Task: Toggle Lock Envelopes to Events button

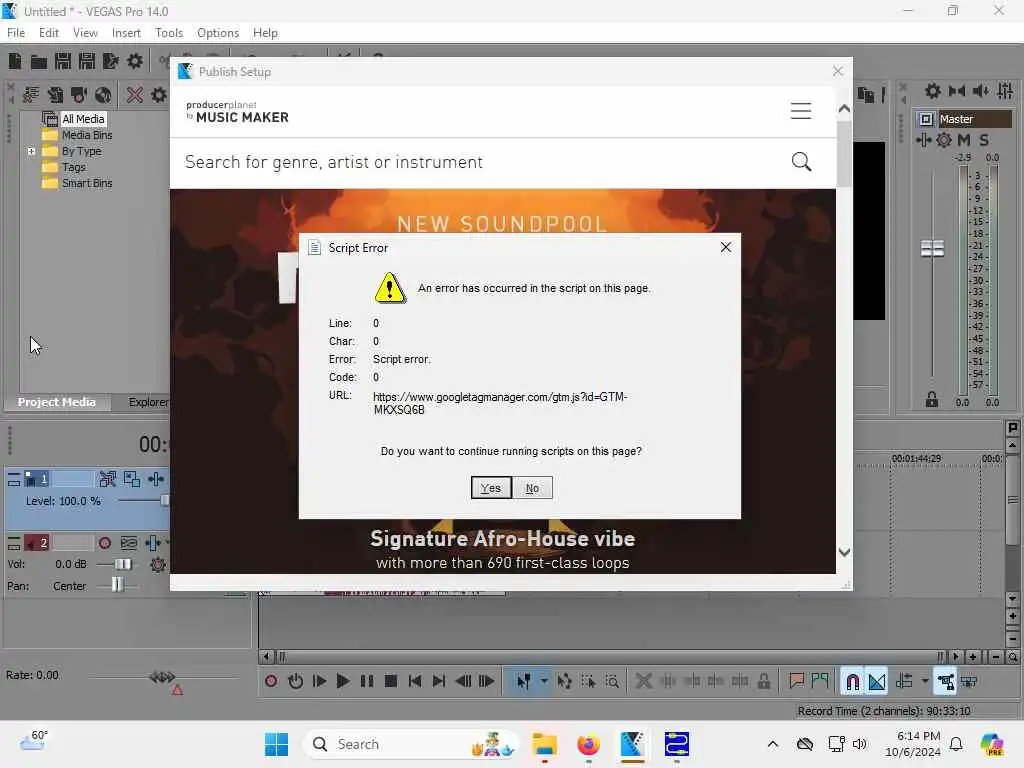Action: [945, 682]
